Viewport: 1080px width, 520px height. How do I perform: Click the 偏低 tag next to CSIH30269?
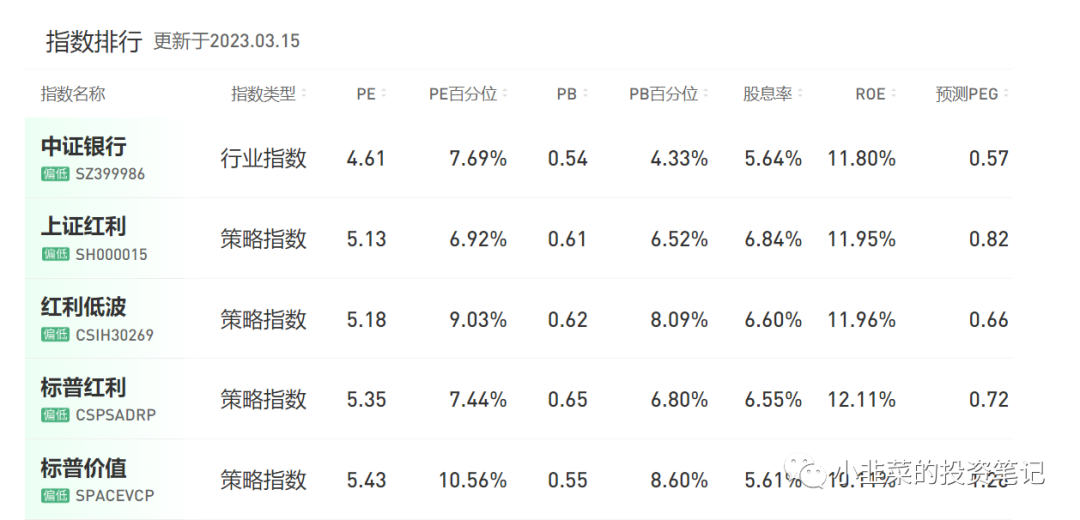point(55,335)
